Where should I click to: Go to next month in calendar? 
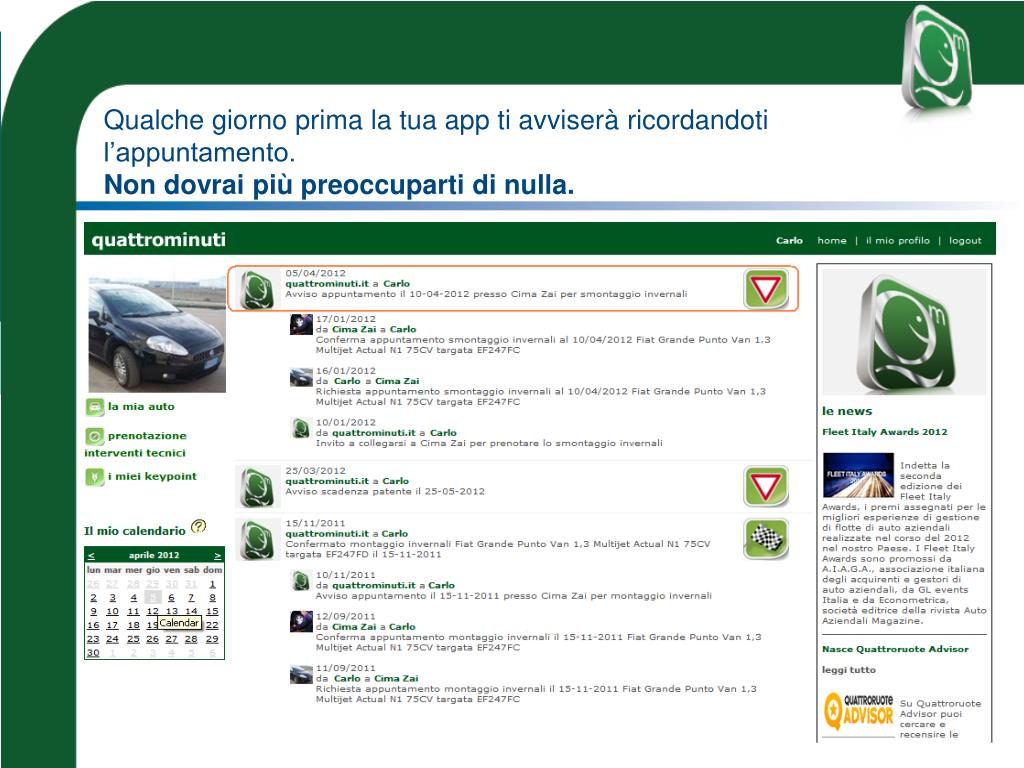pyautogui.click(x=217, y=556)
